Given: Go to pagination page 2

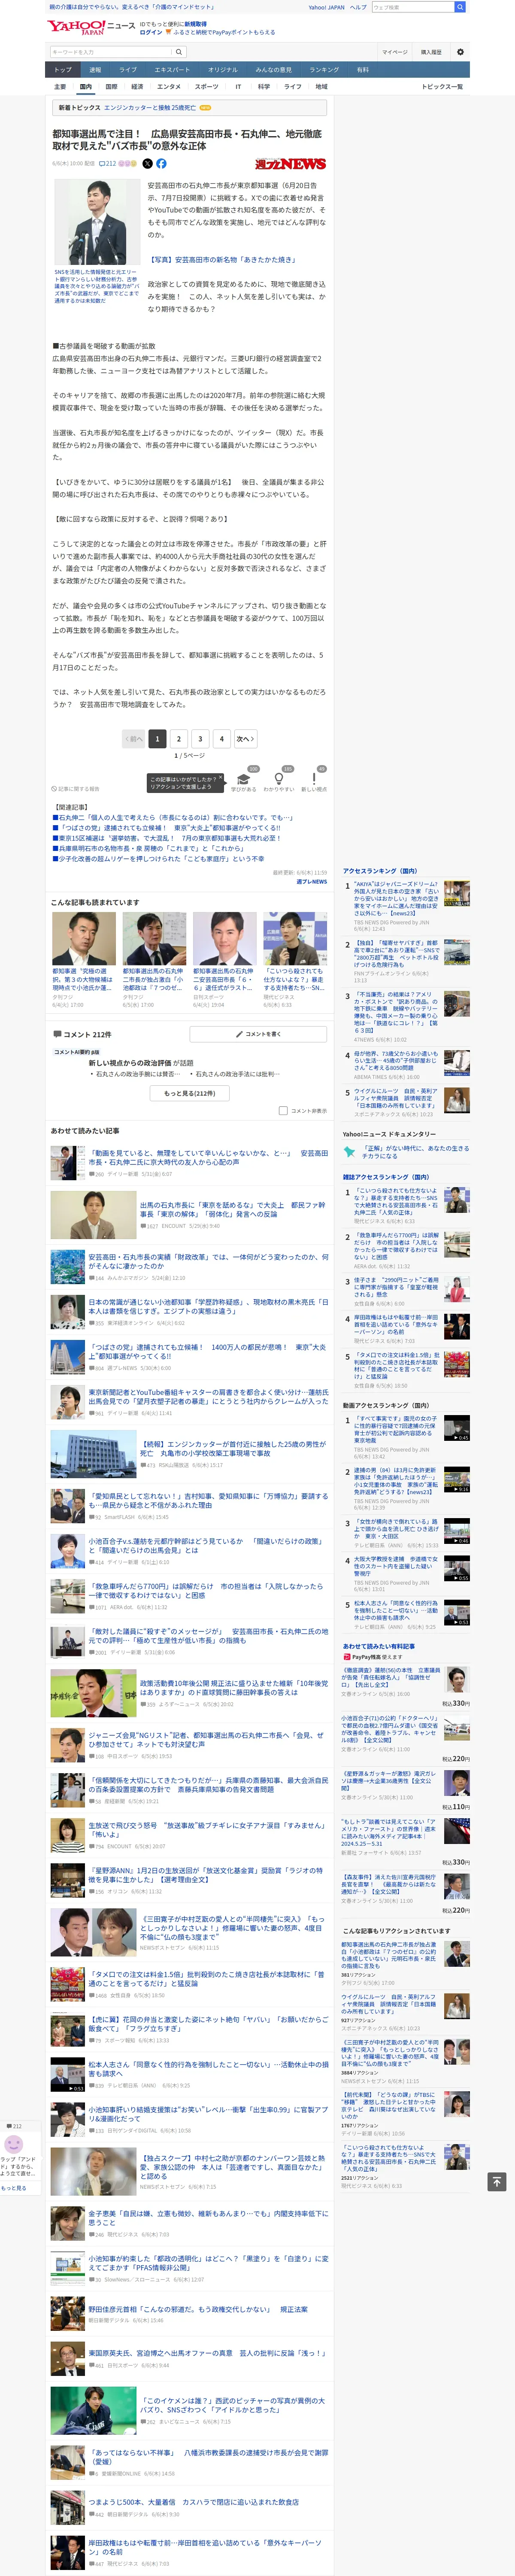Looking at the screenshot, I should coord(179,739).
